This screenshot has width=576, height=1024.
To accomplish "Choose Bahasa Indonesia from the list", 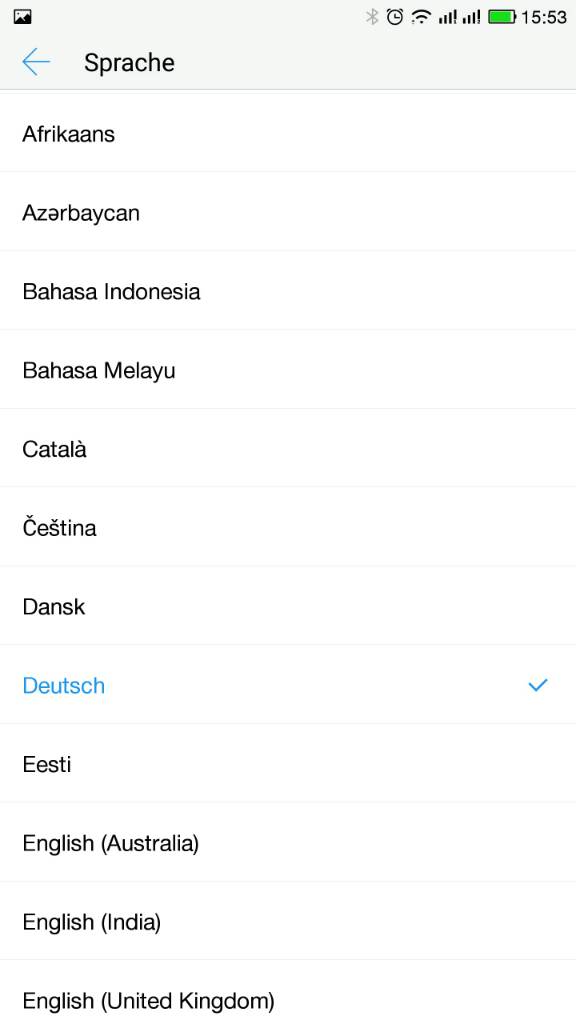I will coord(288,291).
